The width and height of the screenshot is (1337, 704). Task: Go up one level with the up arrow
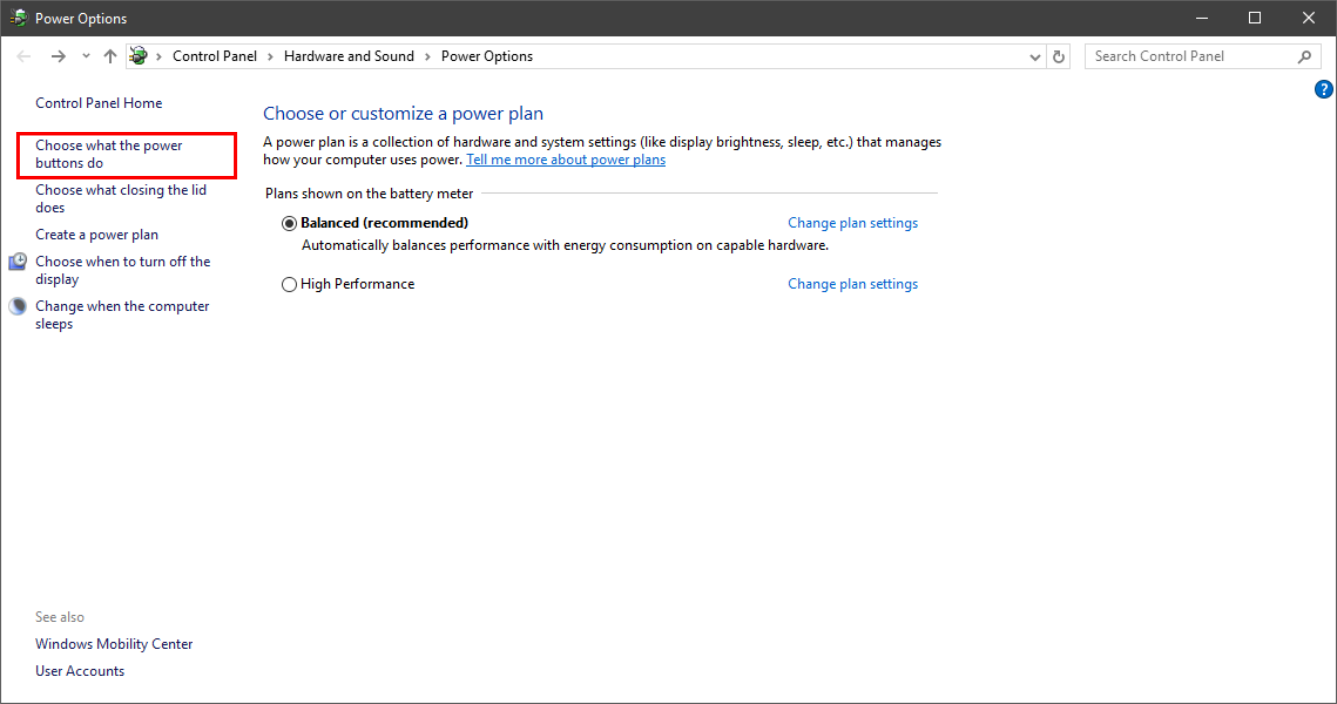pos(110,57)
